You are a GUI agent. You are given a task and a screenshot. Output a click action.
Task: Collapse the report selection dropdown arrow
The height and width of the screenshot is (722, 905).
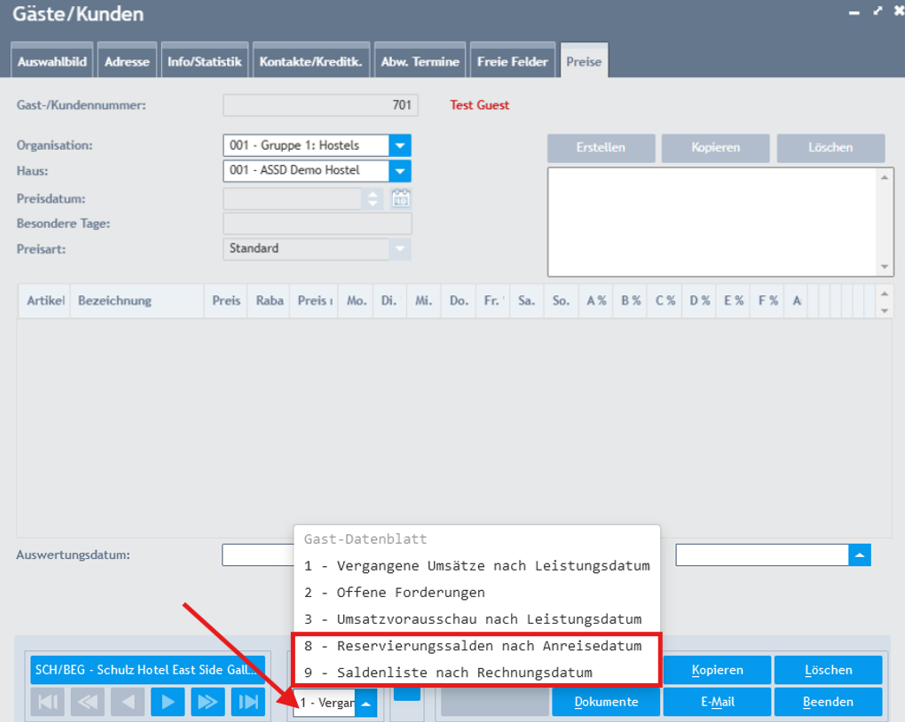pyautogui.click(x=366, y=704)
